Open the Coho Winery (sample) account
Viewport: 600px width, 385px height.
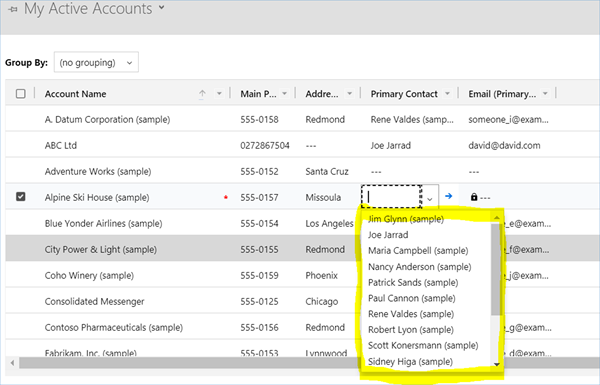(89, 276)
